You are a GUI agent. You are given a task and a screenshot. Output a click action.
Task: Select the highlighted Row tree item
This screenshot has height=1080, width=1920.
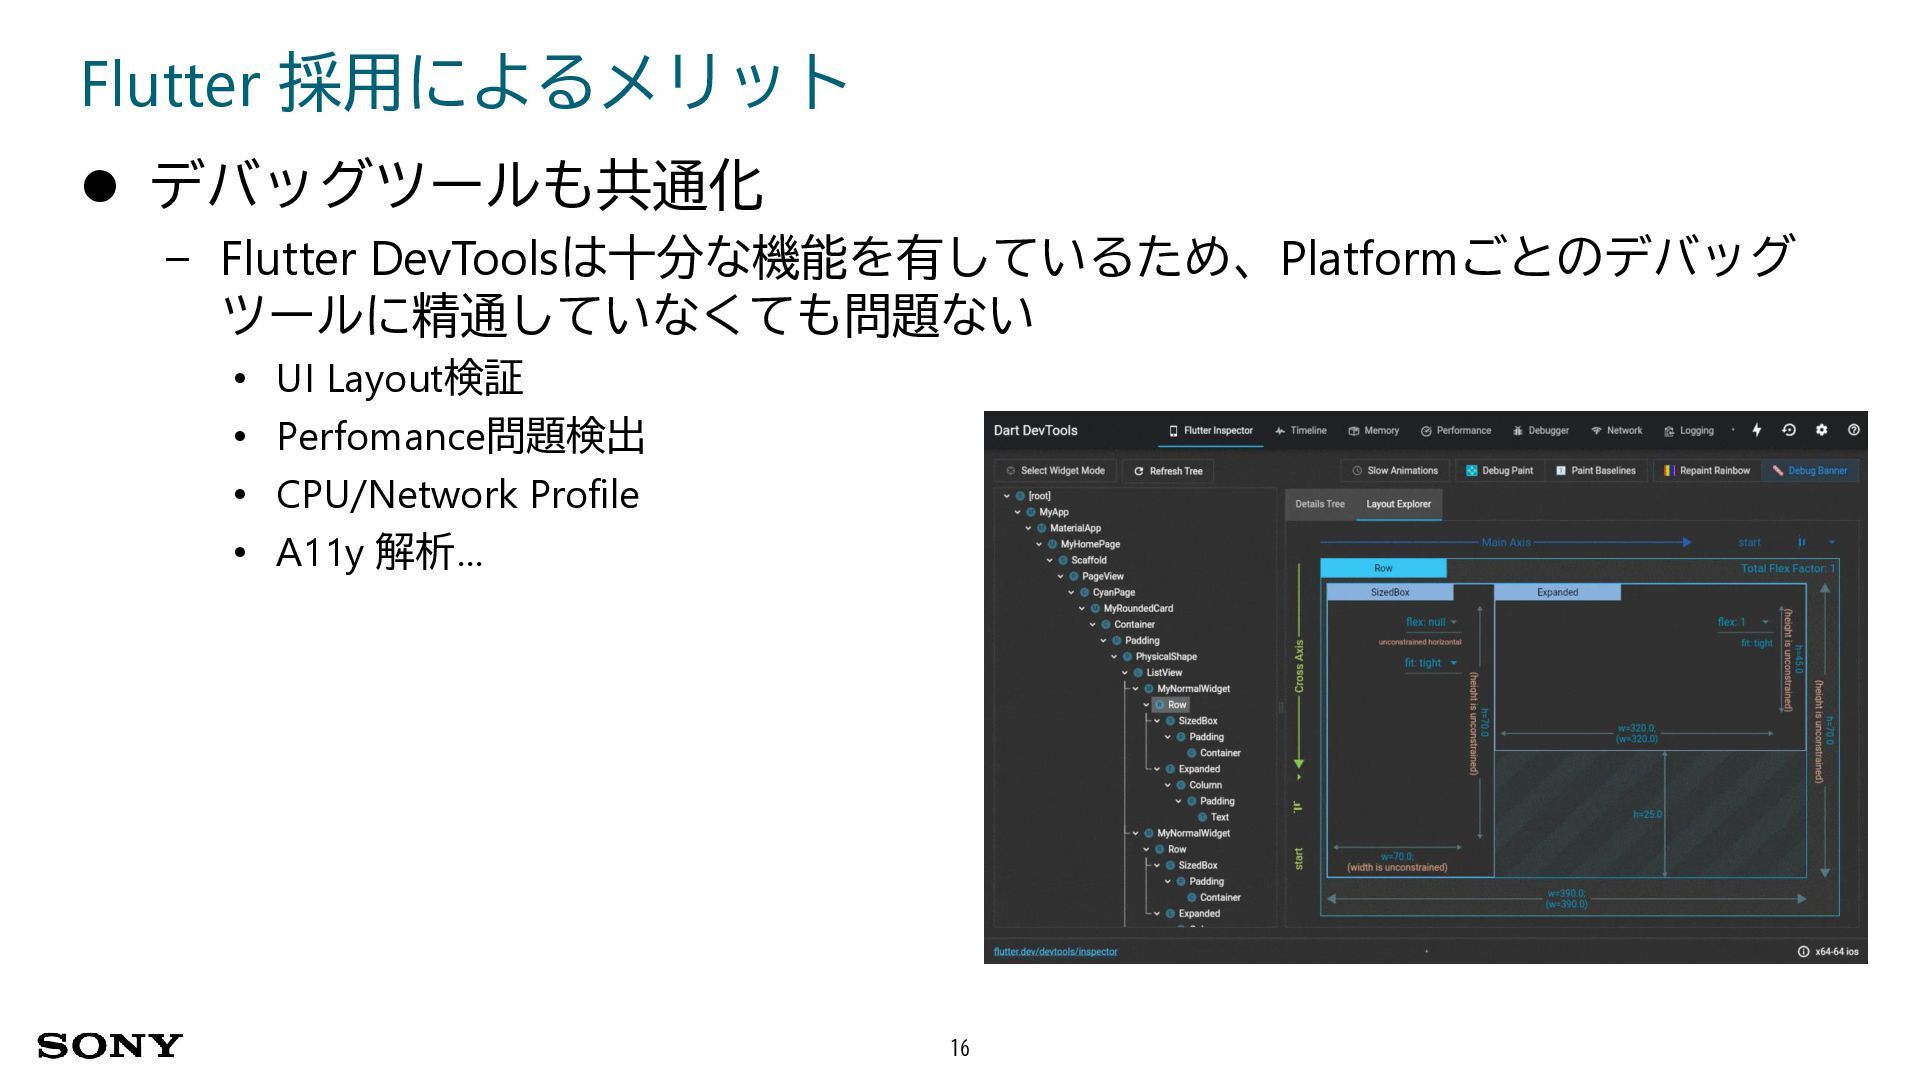tap(1172, 705)
